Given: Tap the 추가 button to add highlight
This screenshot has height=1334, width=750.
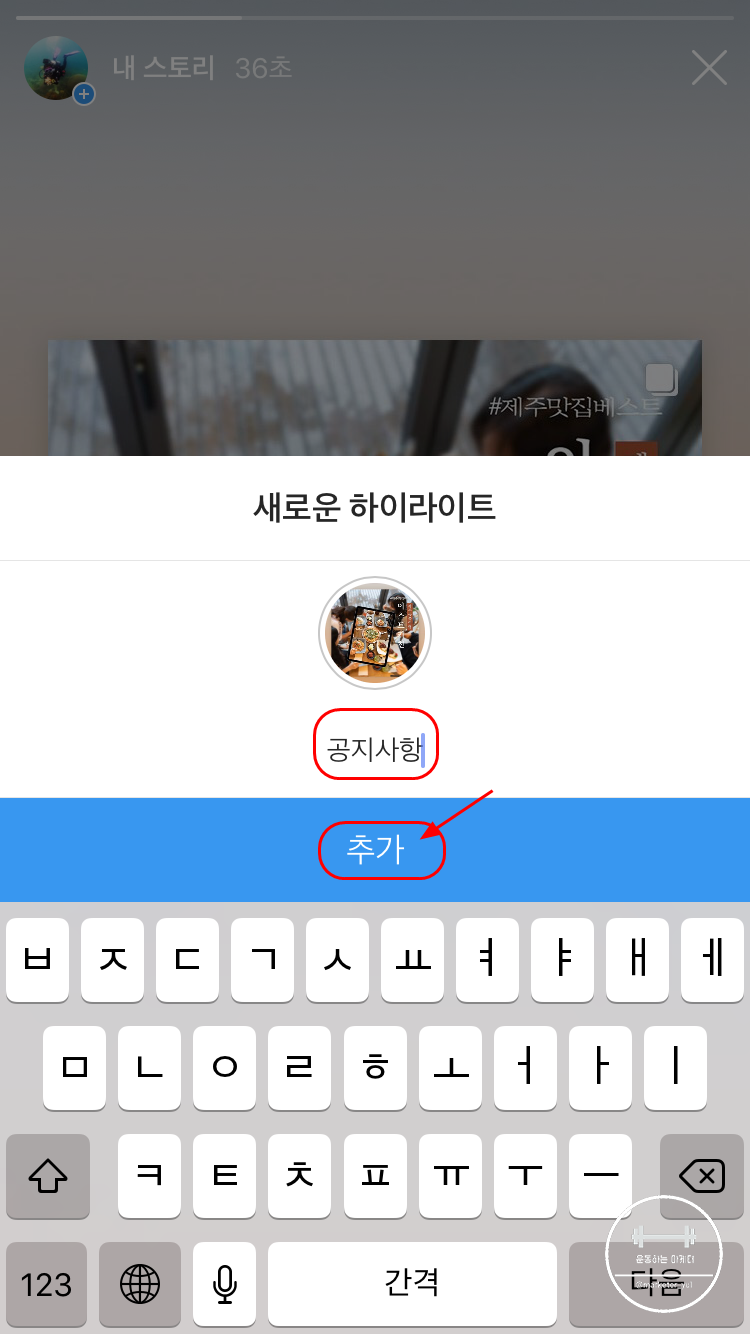Looking at the screenshot, I should coord(375,850).
